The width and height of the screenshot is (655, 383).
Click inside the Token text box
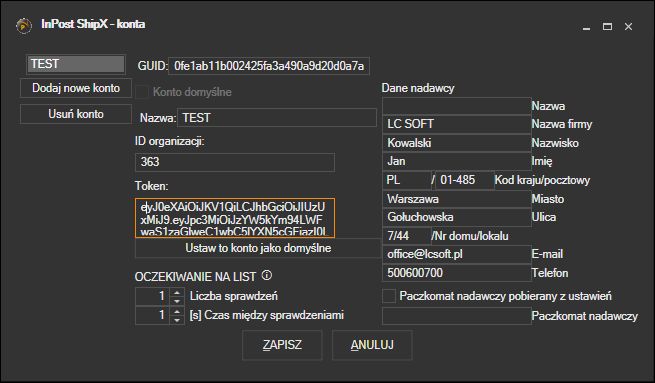pos(235,218)
